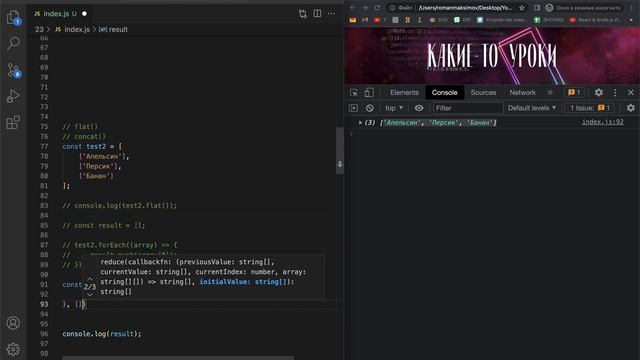This screenshot has height=360, width=640.
Task: Open the Extensions view
Action: pos(13,122)
